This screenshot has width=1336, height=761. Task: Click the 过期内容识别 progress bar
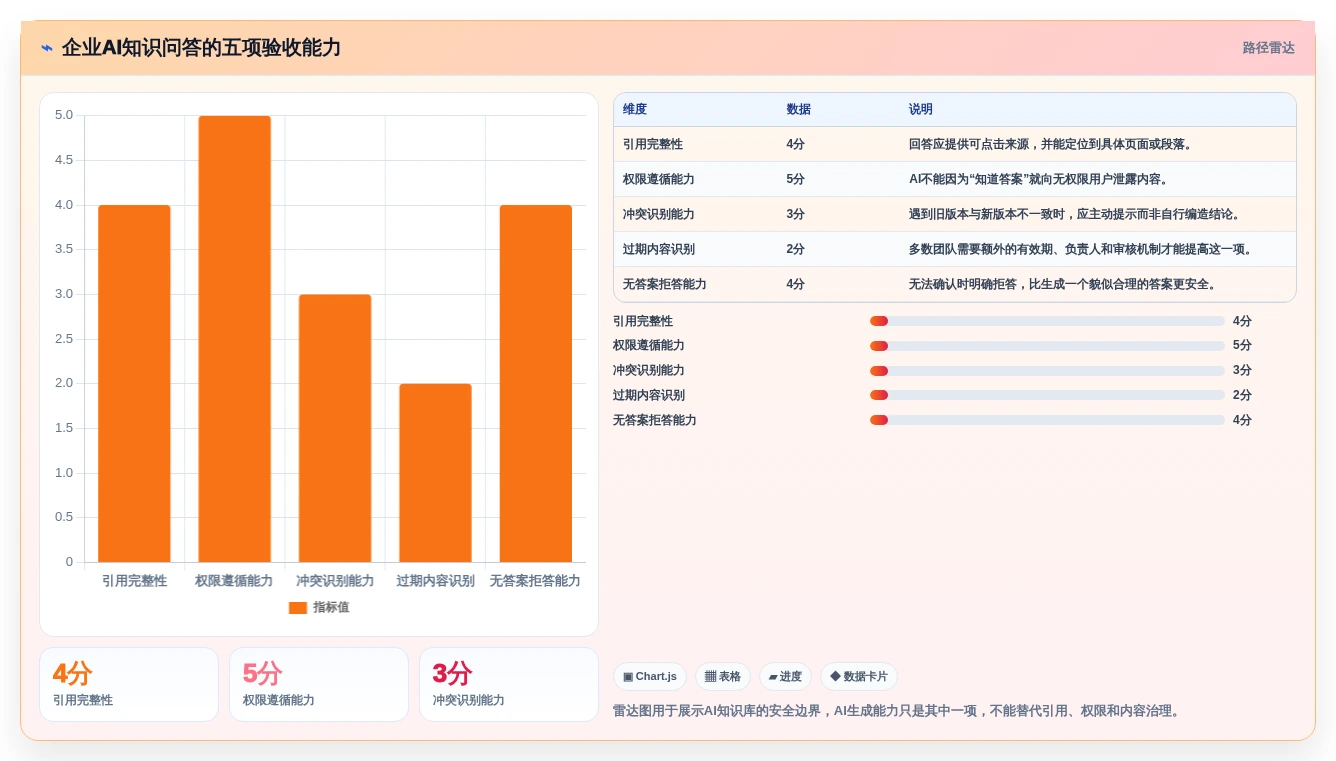(x=1047, y=395)
